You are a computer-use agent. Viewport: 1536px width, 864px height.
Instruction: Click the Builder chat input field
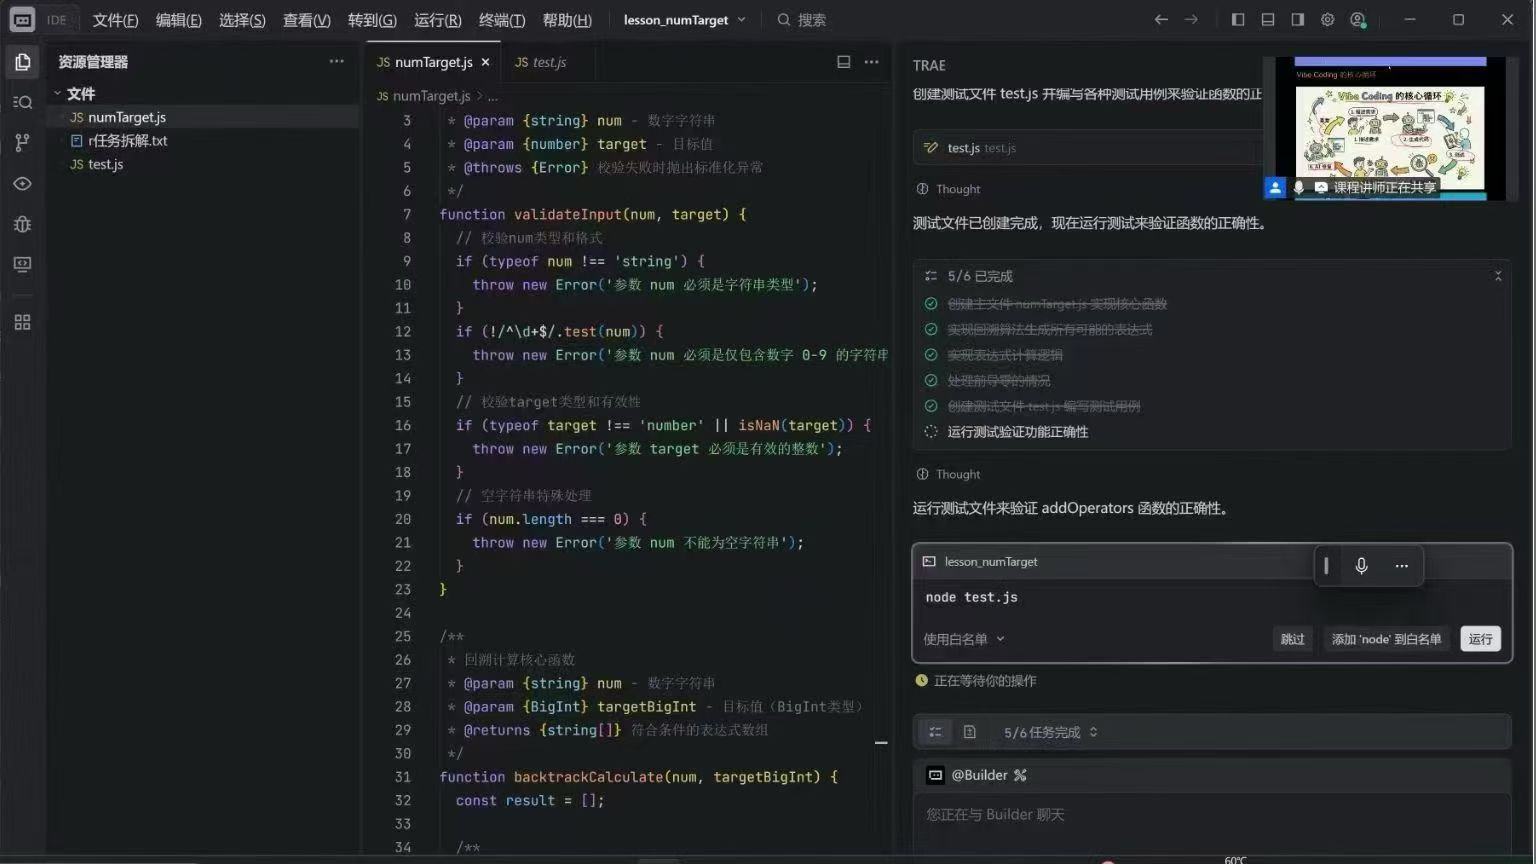pyautogui.click(x=1210, y=815)
